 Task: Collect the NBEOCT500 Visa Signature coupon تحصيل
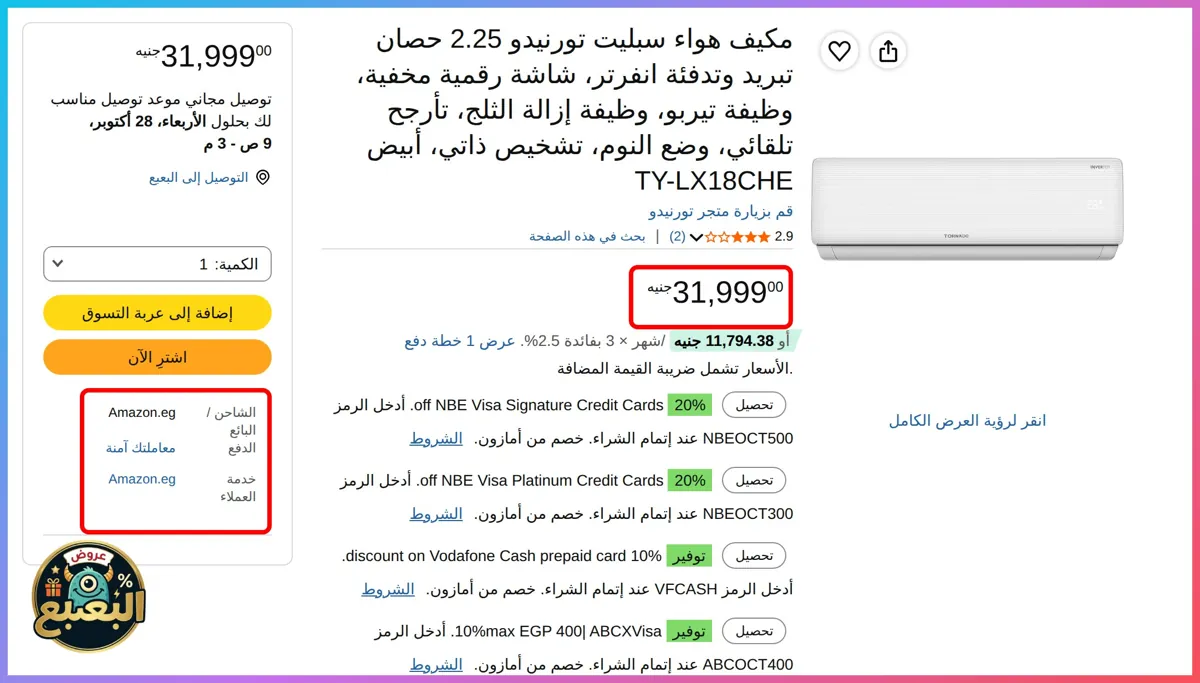pyautogui.click(x=754, y=405)
